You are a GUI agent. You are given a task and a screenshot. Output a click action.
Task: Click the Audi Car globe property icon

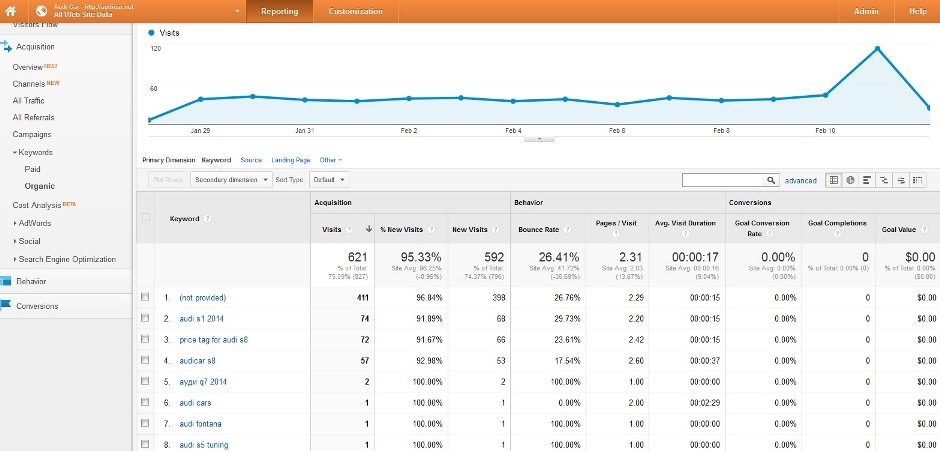(41, 11)
